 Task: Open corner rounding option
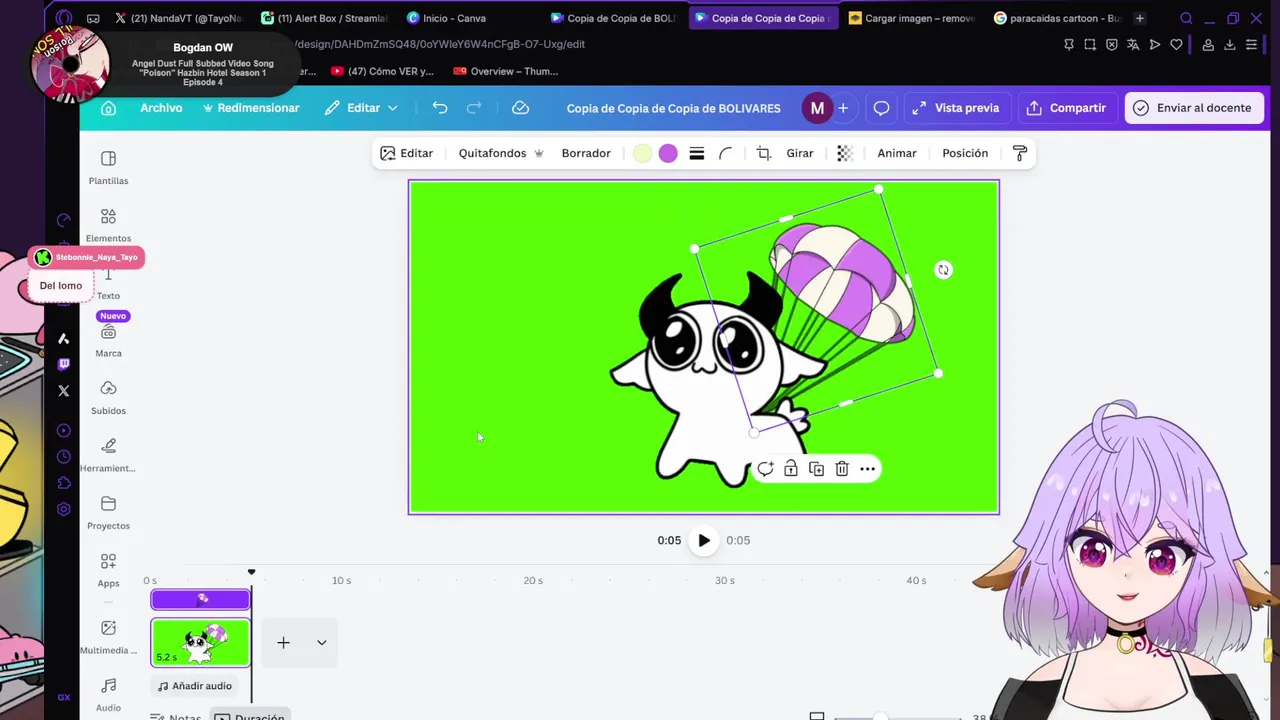point(726,153)
